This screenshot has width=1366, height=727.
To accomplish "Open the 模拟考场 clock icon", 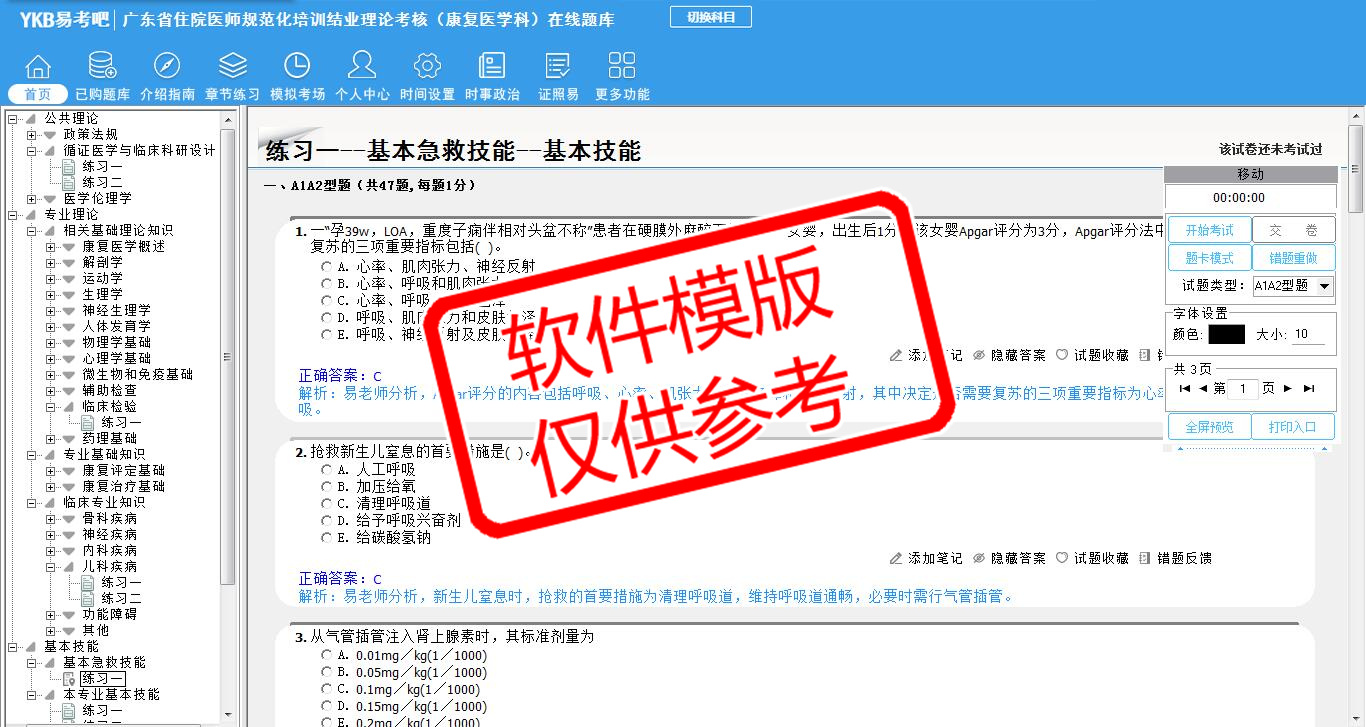I will (297, 68).
